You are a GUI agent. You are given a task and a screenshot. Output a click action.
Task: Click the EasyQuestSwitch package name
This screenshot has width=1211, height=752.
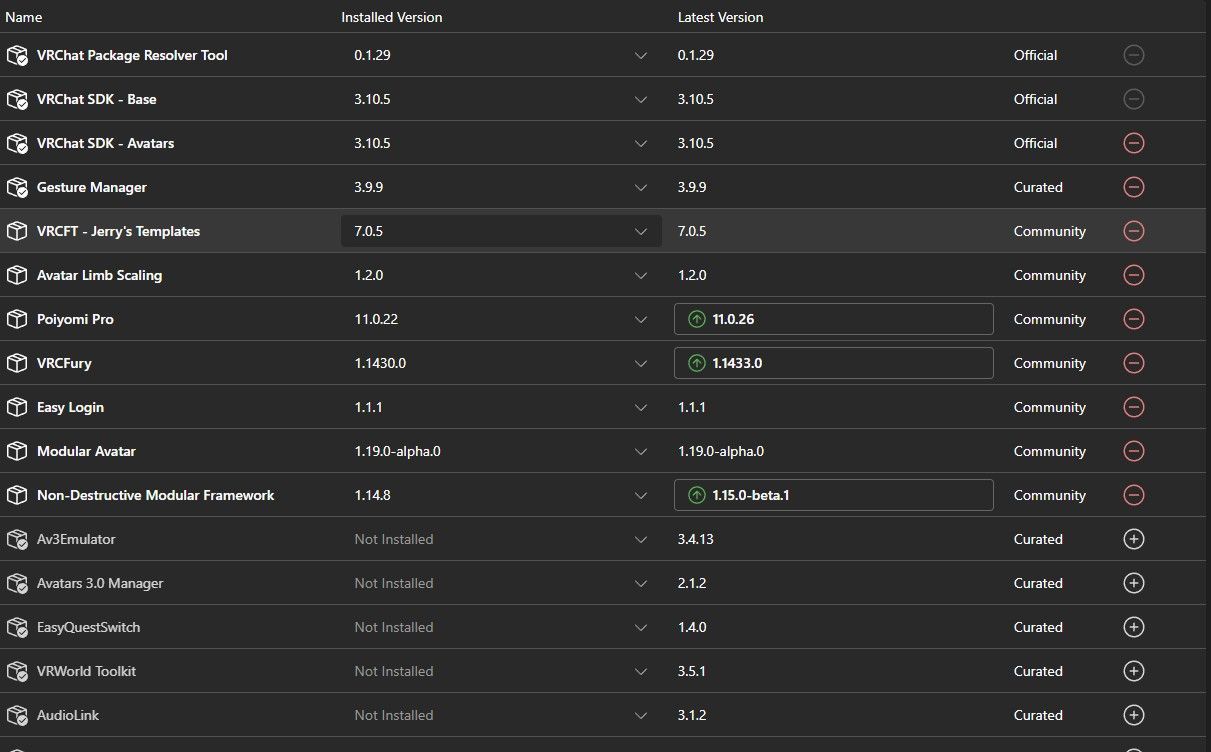click(x=88, y=627)
